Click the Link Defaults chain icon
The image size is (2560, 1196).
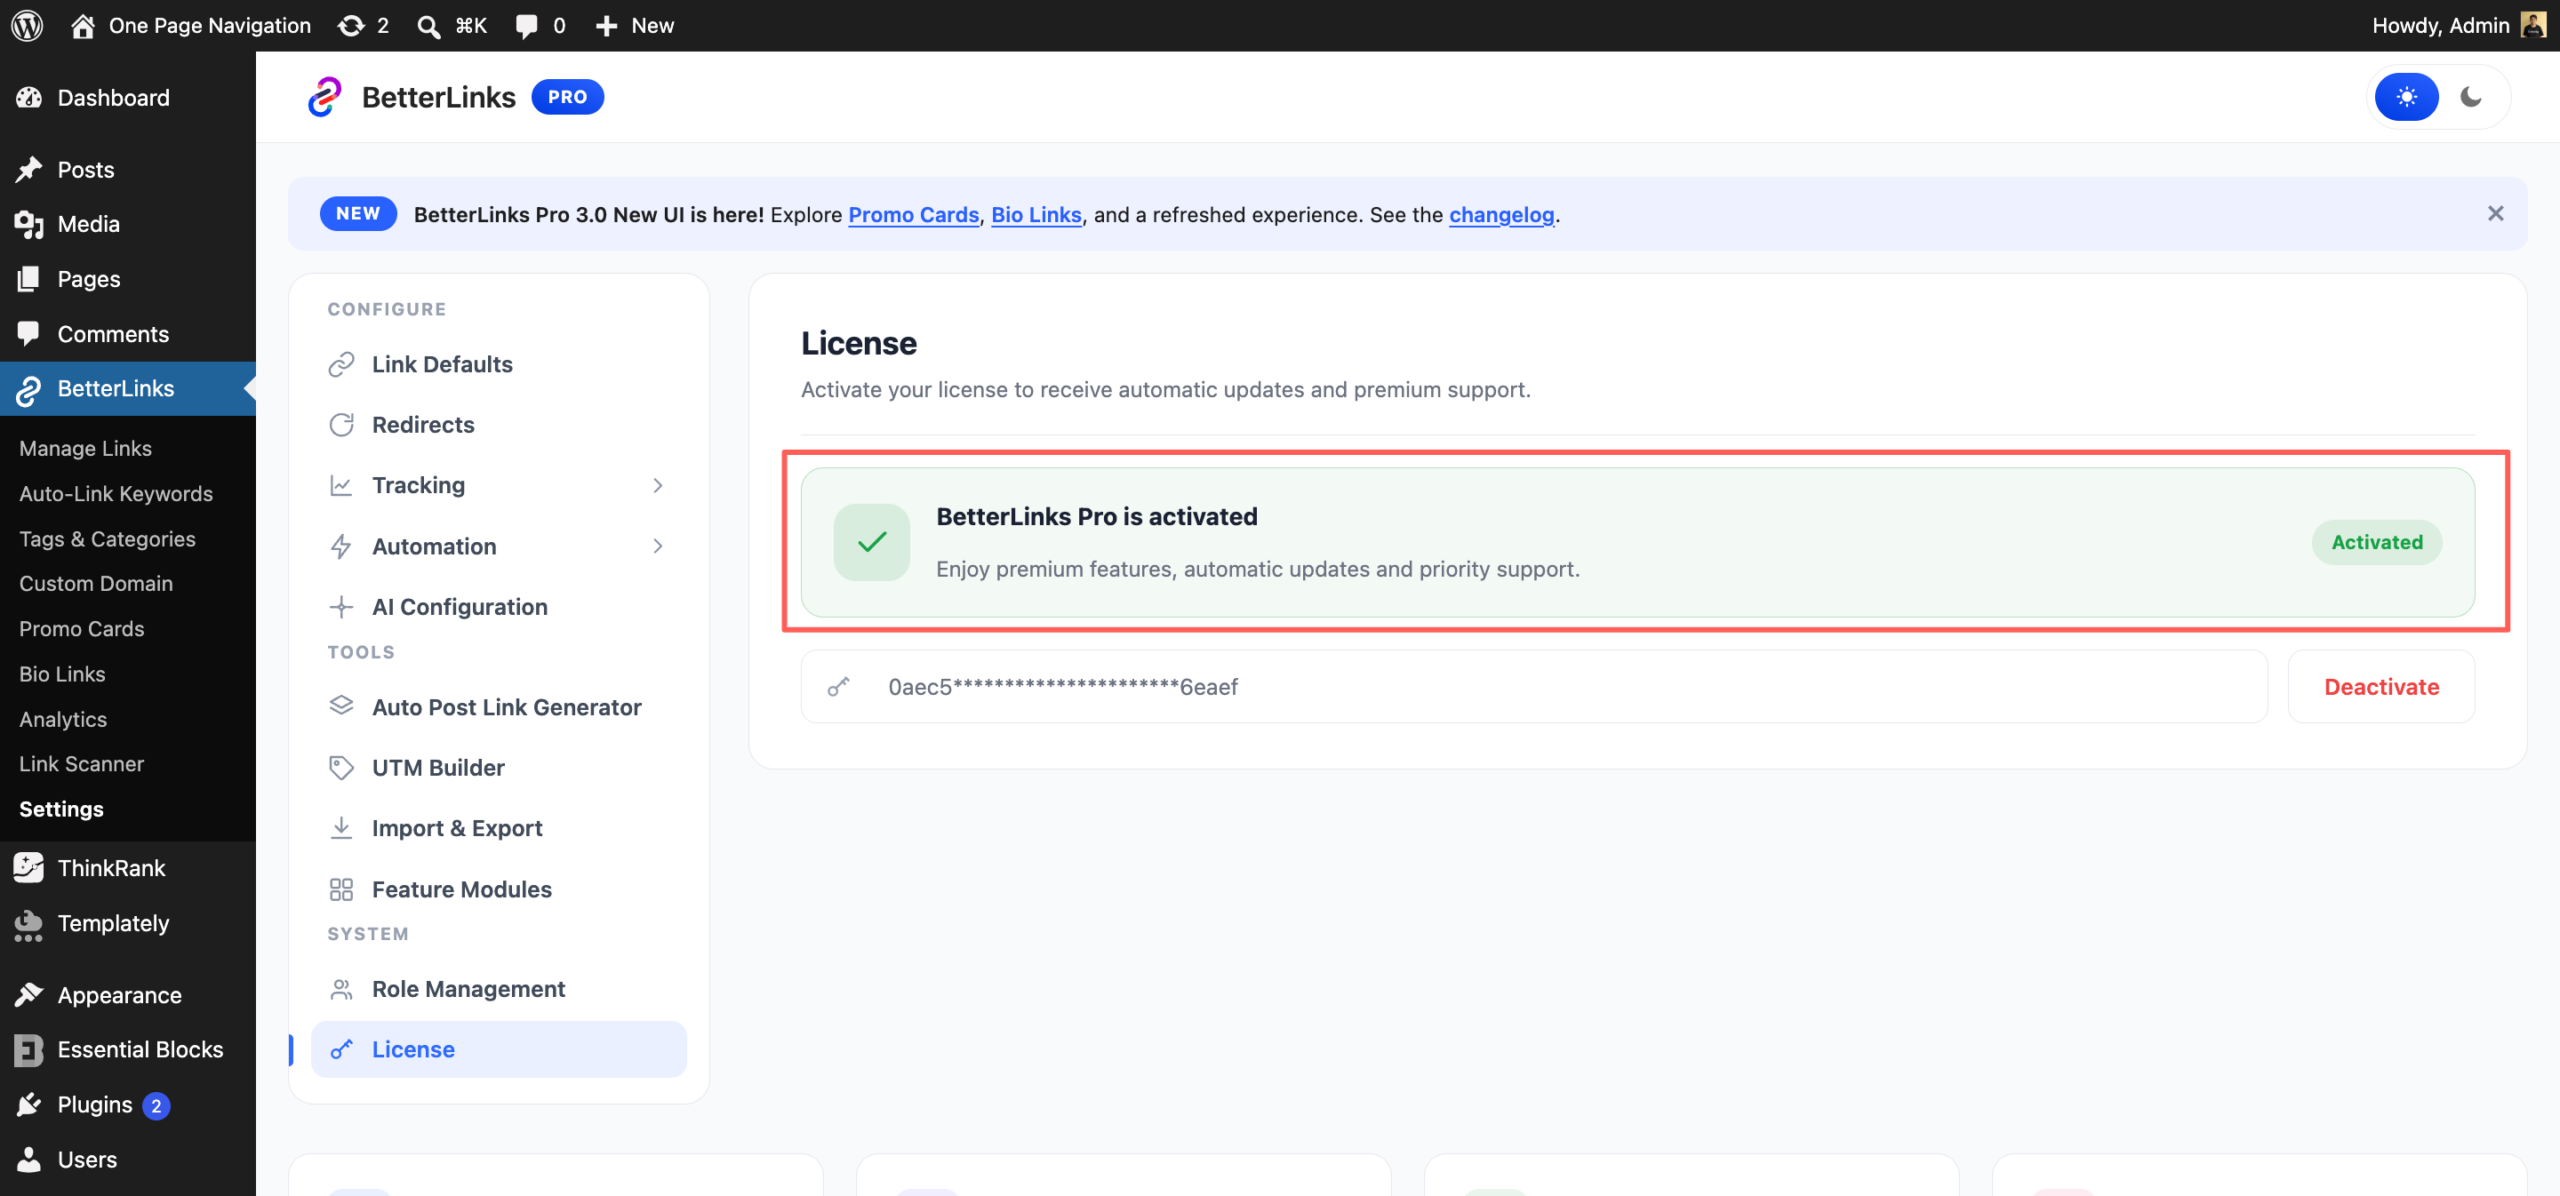point(341,364)
